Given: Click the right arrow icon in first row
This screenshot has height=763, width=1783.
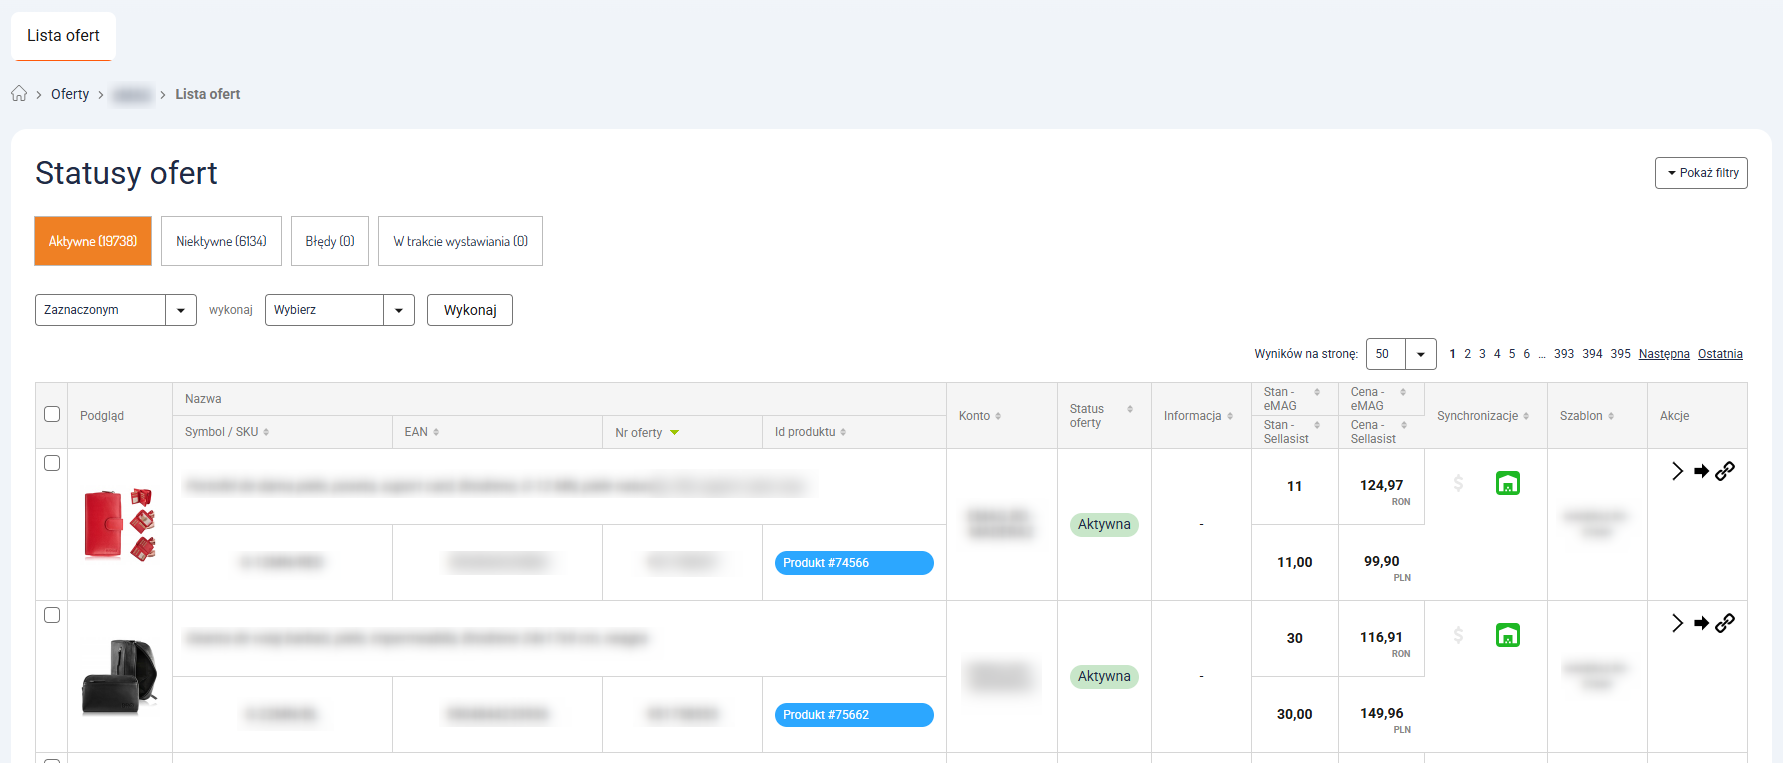Looking at the screenshot, I should [1701, 471].
